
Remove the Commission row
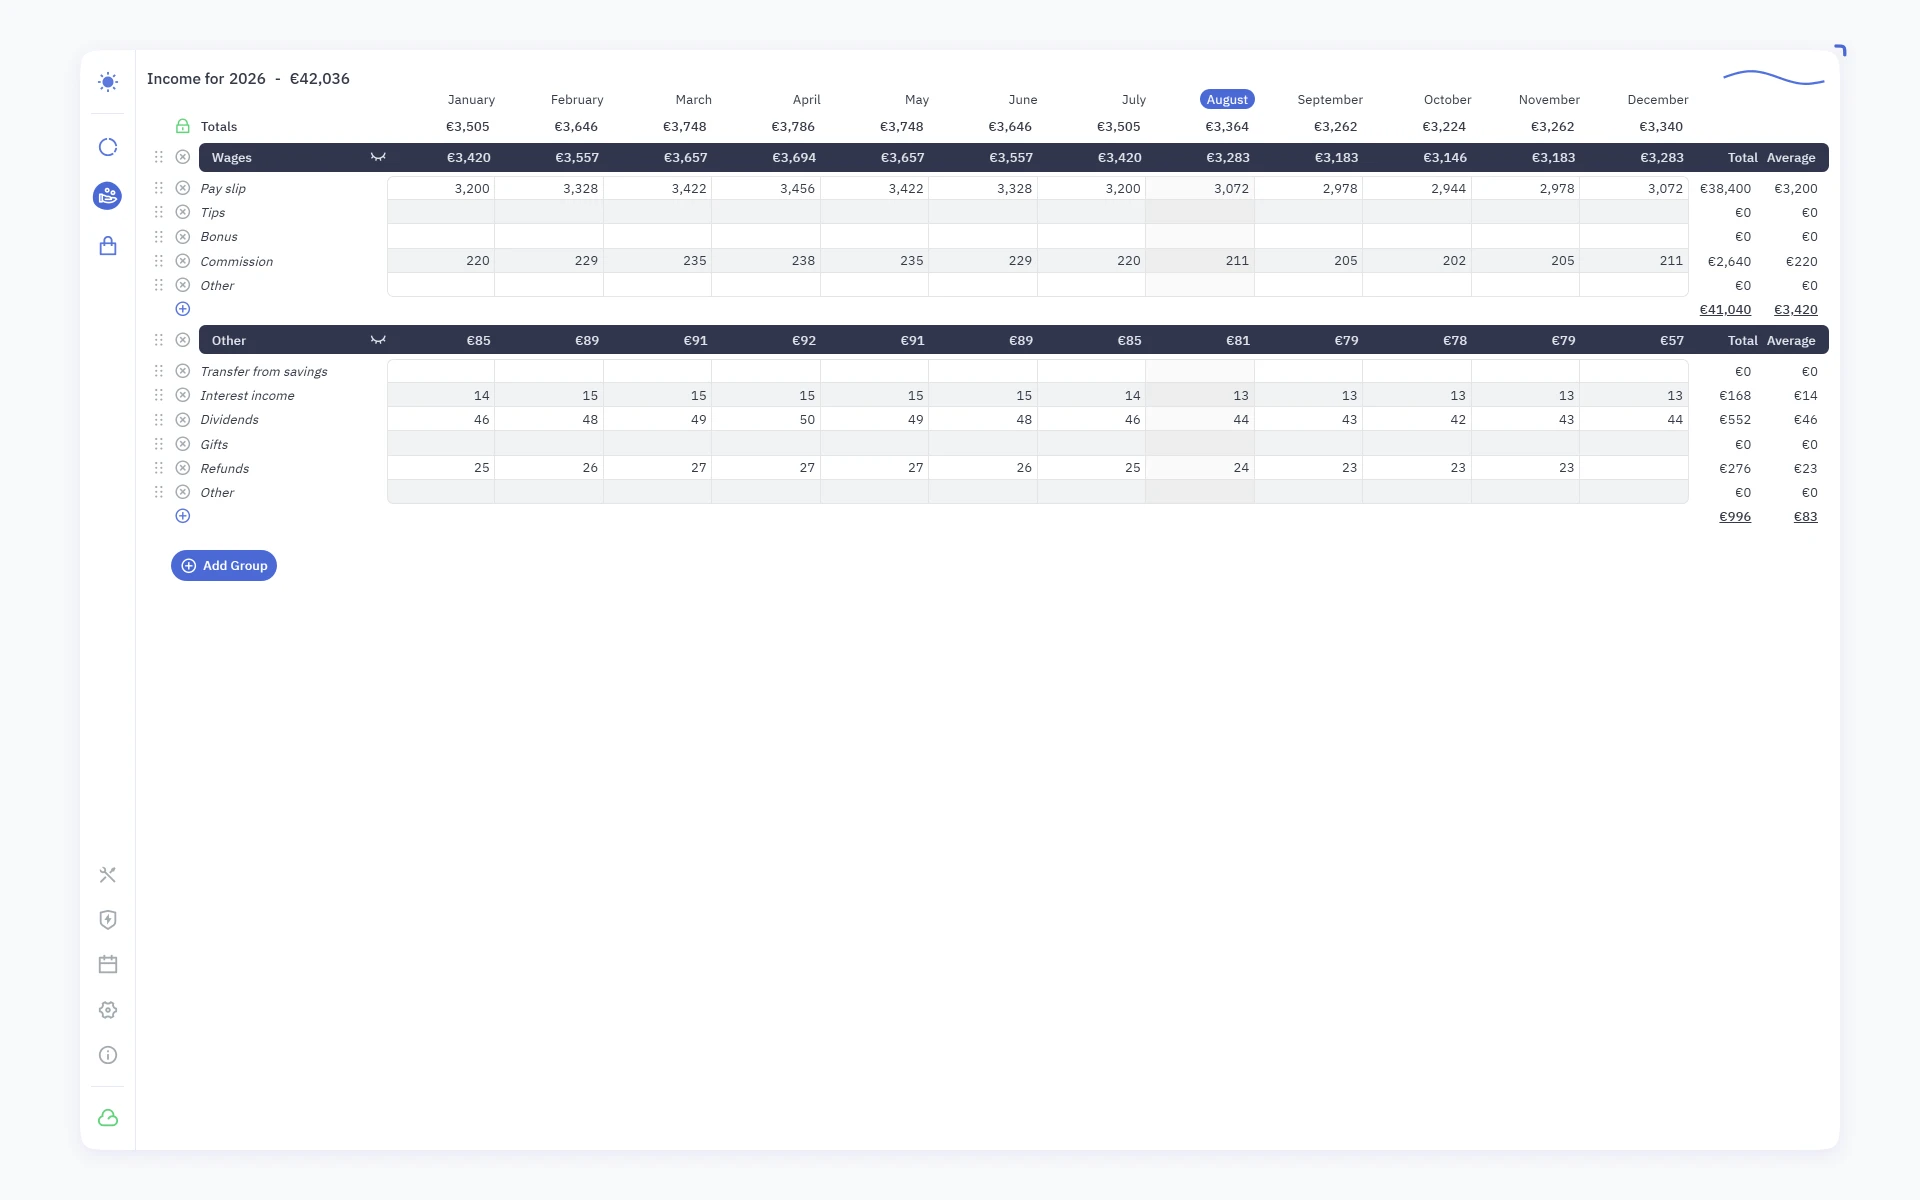pos(183,261)
